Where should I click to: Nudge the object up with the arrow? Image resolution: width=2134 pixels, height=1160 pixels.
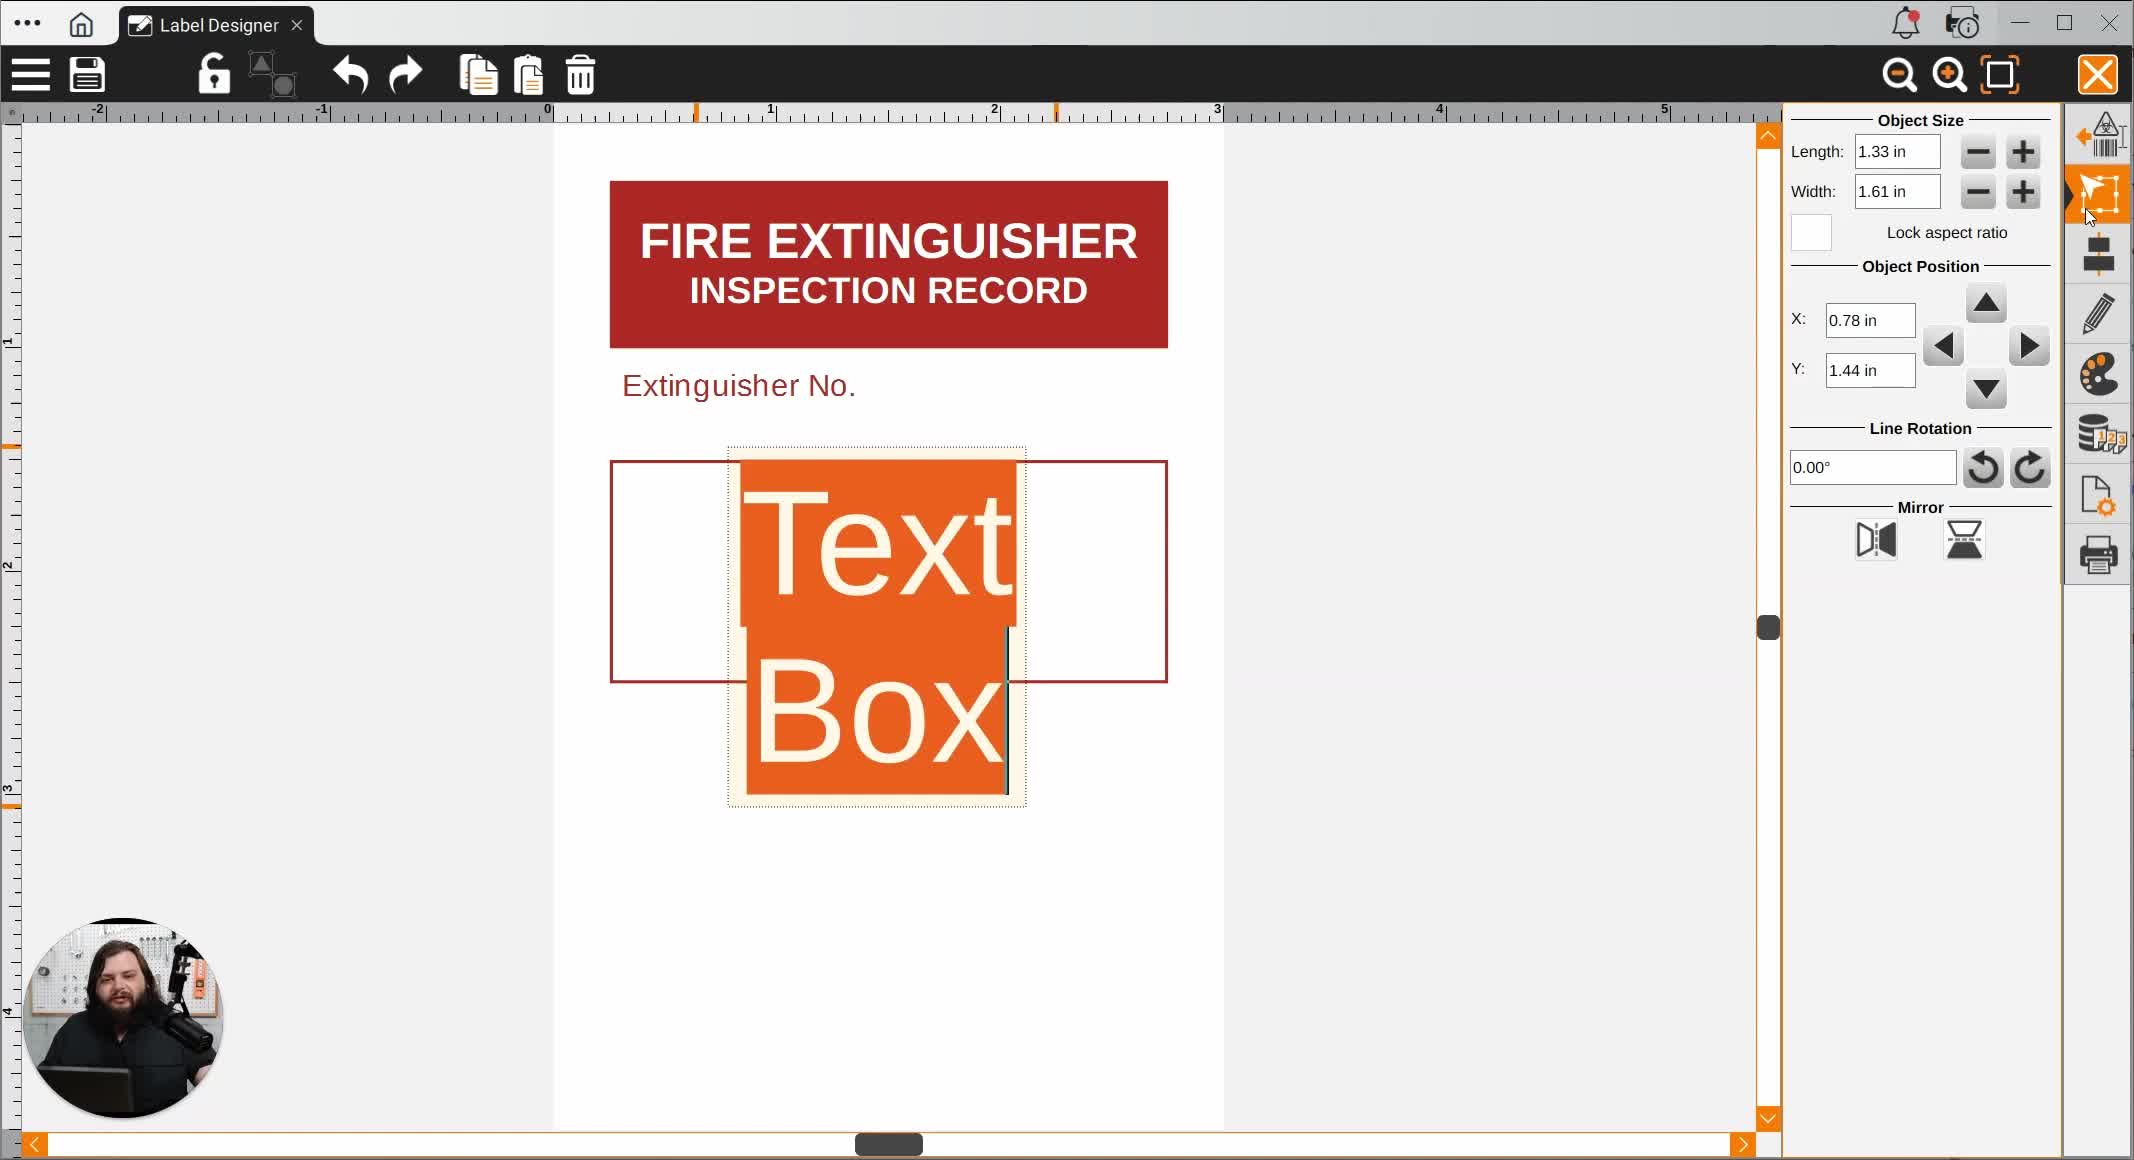tap(1986, 304)
